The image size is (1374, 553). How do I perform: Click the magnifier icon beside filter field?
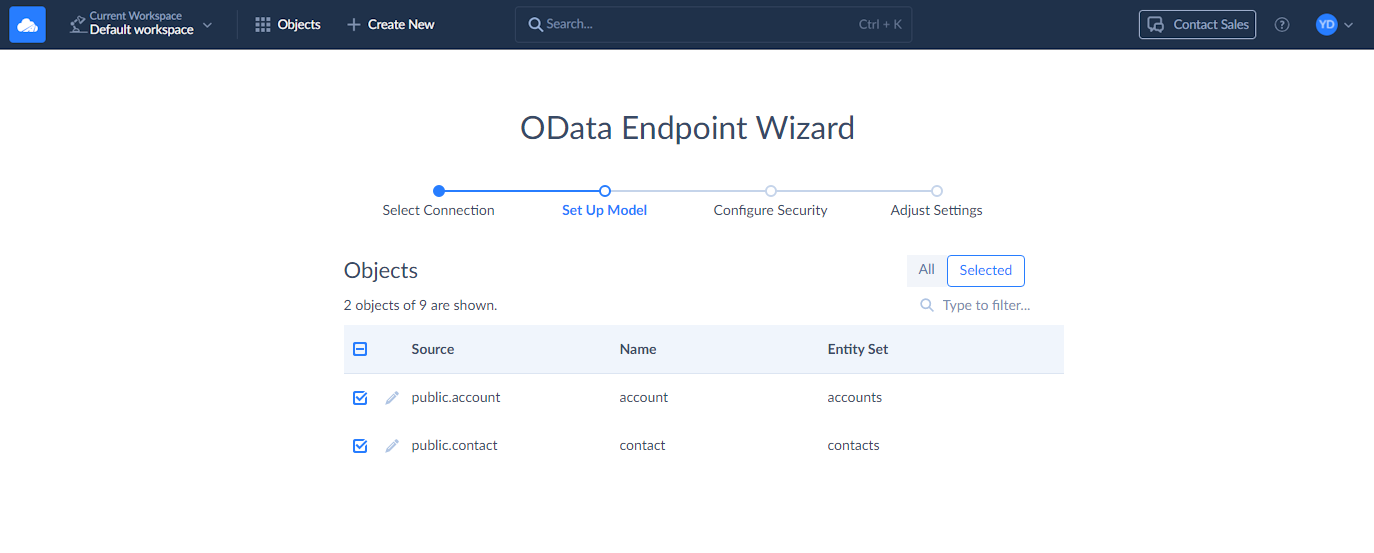[927, 305]
